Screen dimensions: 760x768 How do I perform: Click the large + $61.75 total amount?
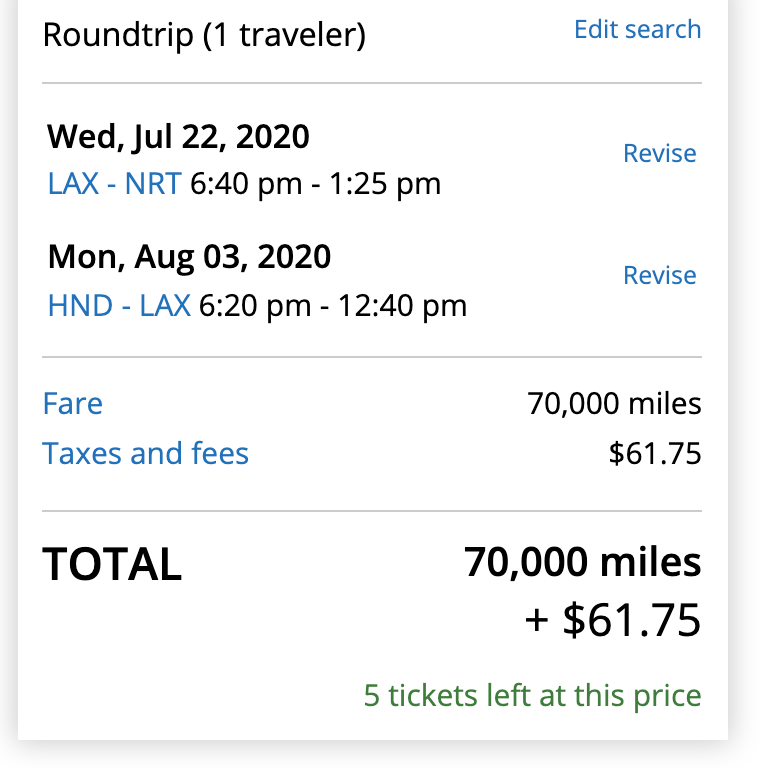(612, 621)
